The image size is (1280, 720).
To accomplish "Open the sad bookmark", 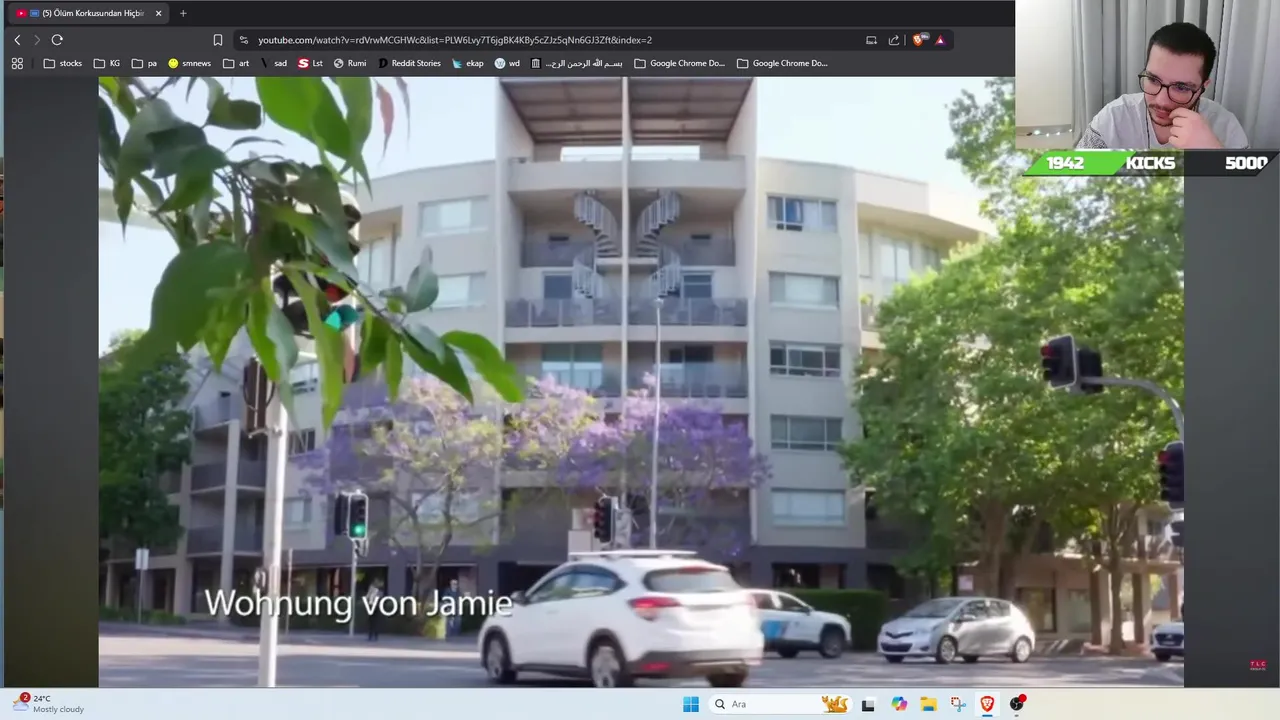I will (273, 63).
